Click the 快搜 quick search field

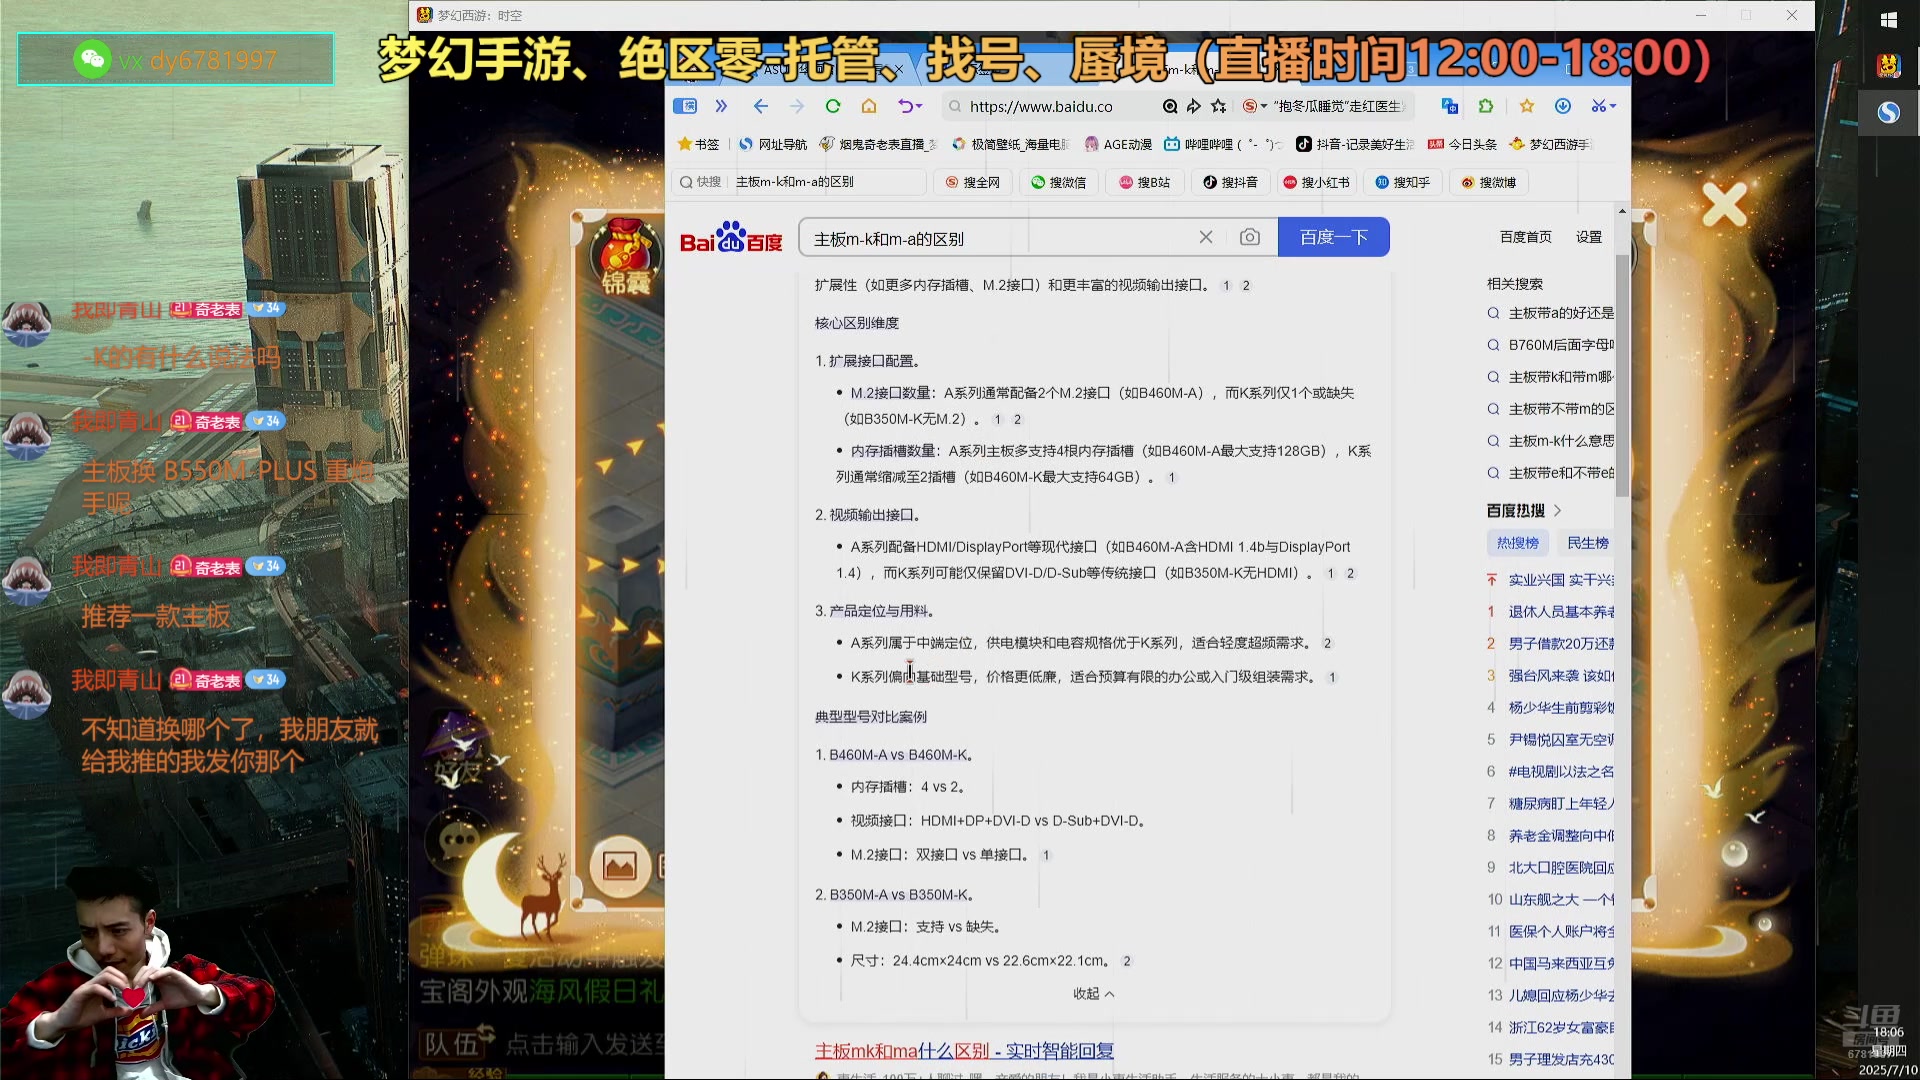800,182
